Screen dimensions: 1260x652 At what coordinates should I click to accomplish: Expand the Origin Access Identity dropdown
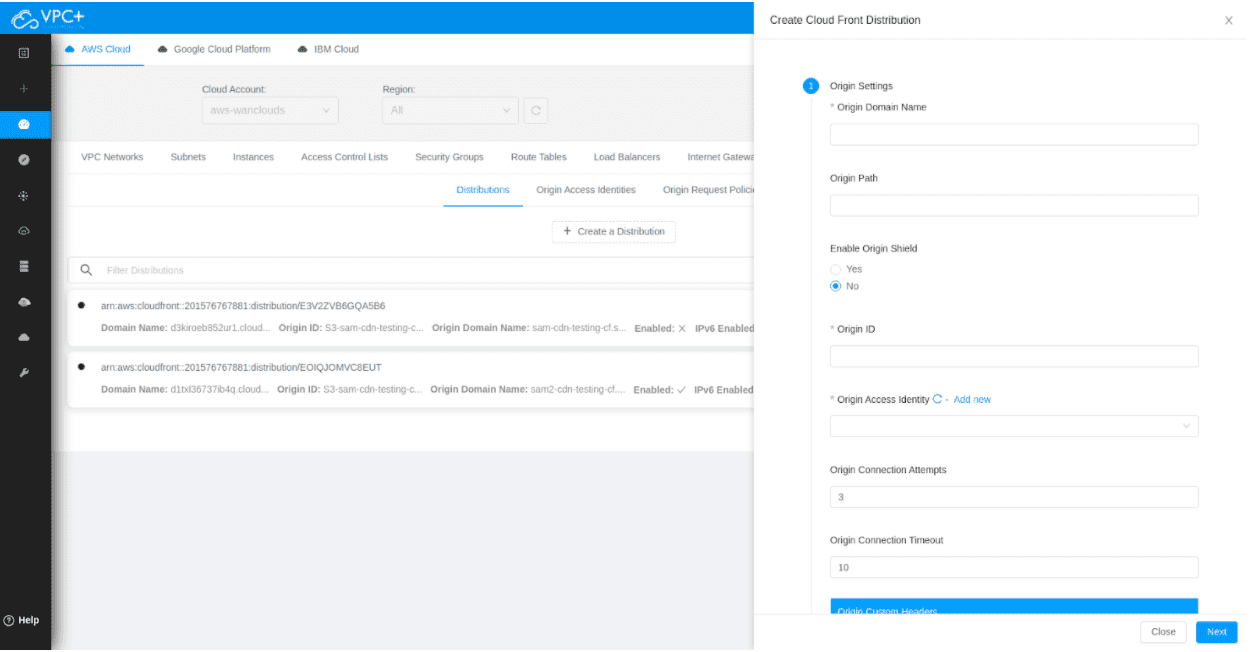pos(1014,426)
